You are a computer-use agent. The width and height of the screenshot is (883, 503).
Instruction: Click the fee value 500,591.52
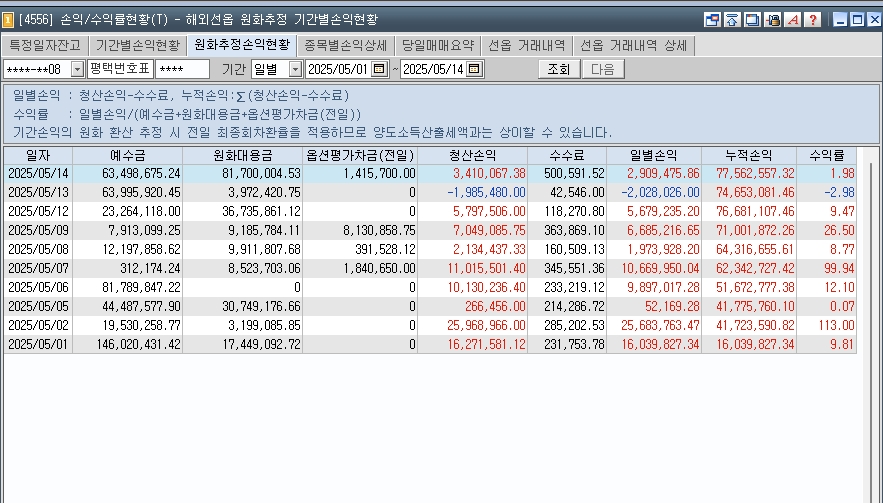(574, 173)
